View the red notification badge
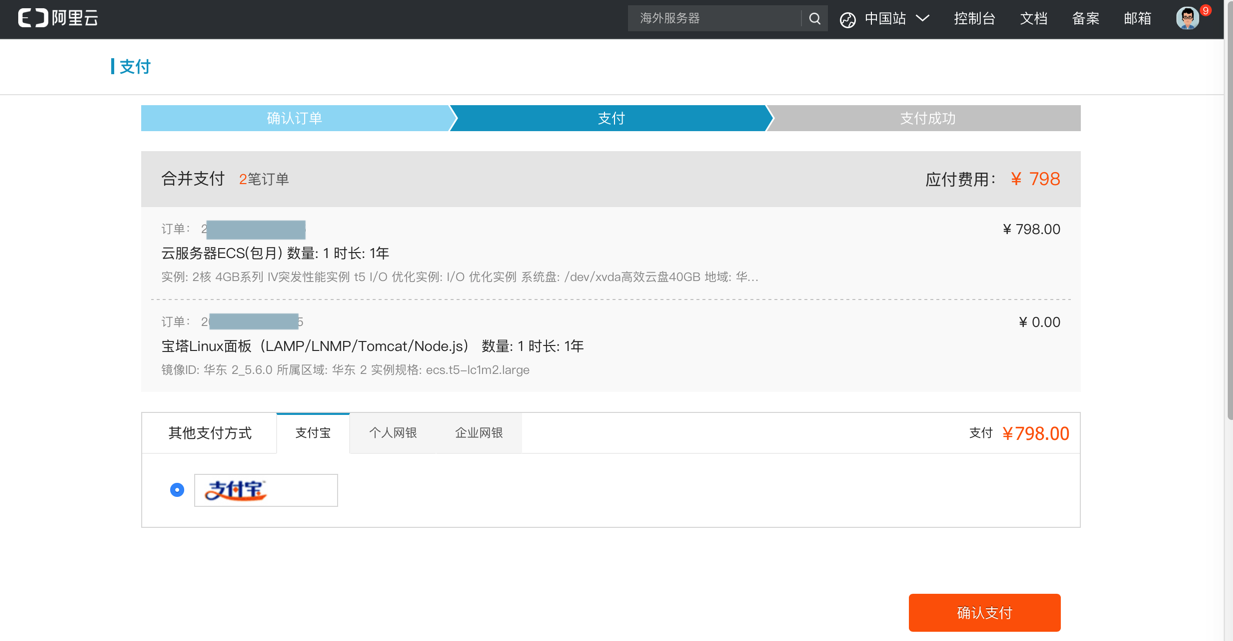Viewport: 1233px width, 641px height. (1206, 10)
